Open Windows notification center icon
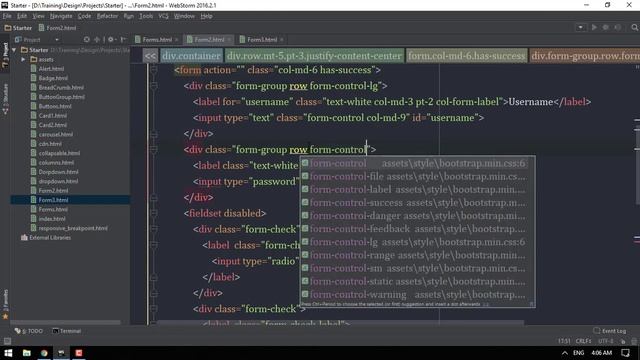The width and height of the screenshot is (640, 360). tap(625, 353)
